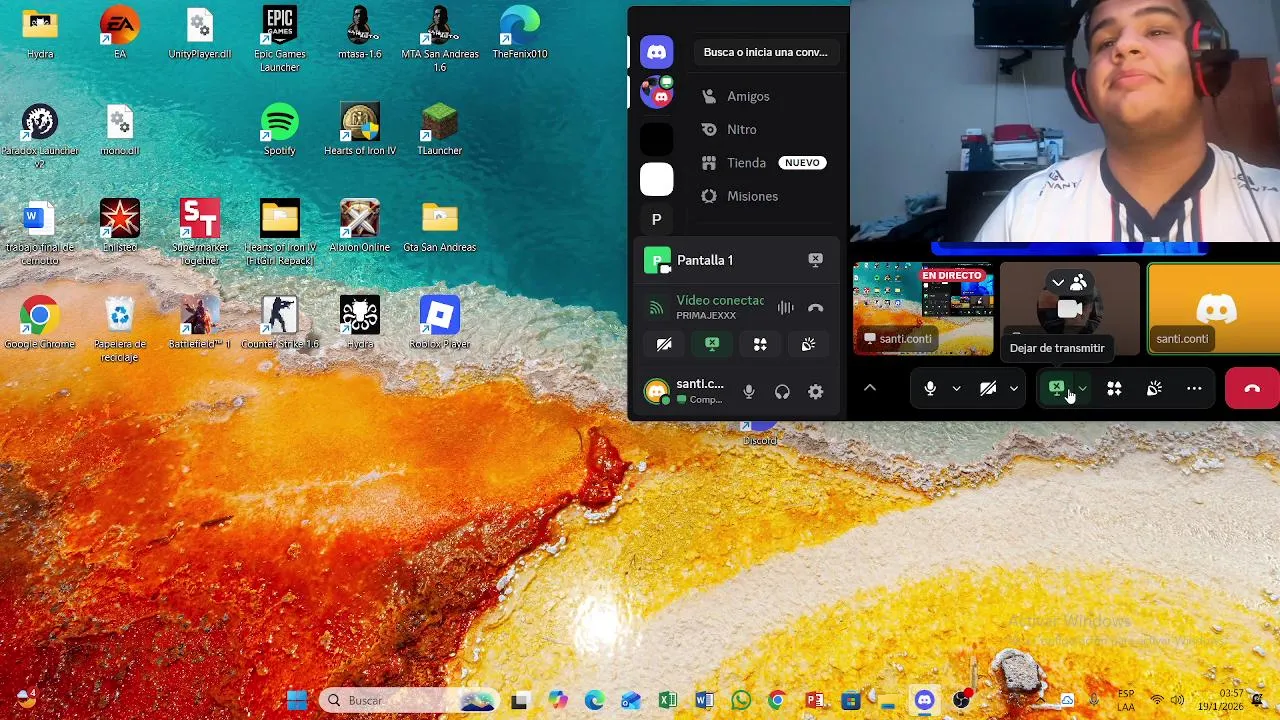Expand chevron on middle participant tile
The height and width of the screenshot is (720, 1280).
click(x=1058, y=283)
